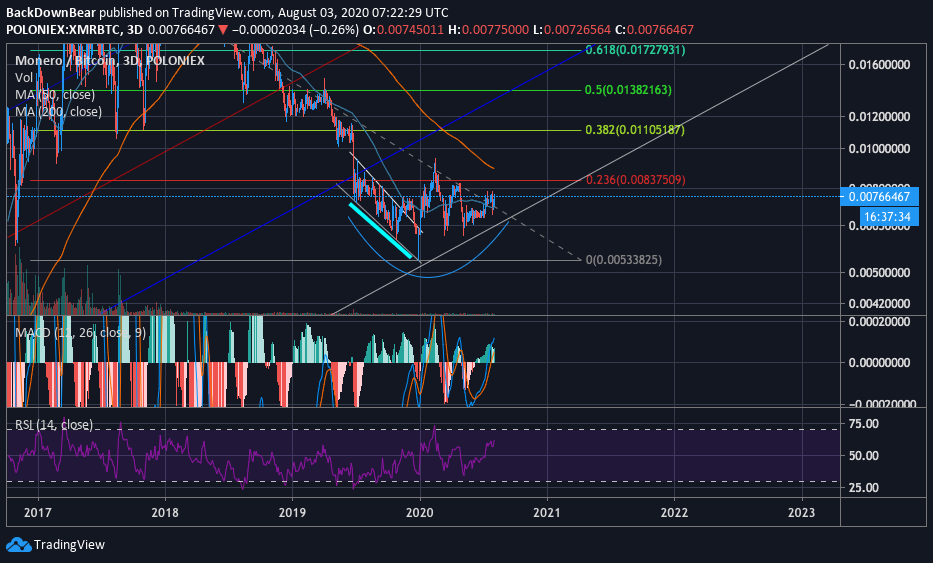Click 0.01200000 on the price axis
The image size is (933, 563).
pos(879,117)
